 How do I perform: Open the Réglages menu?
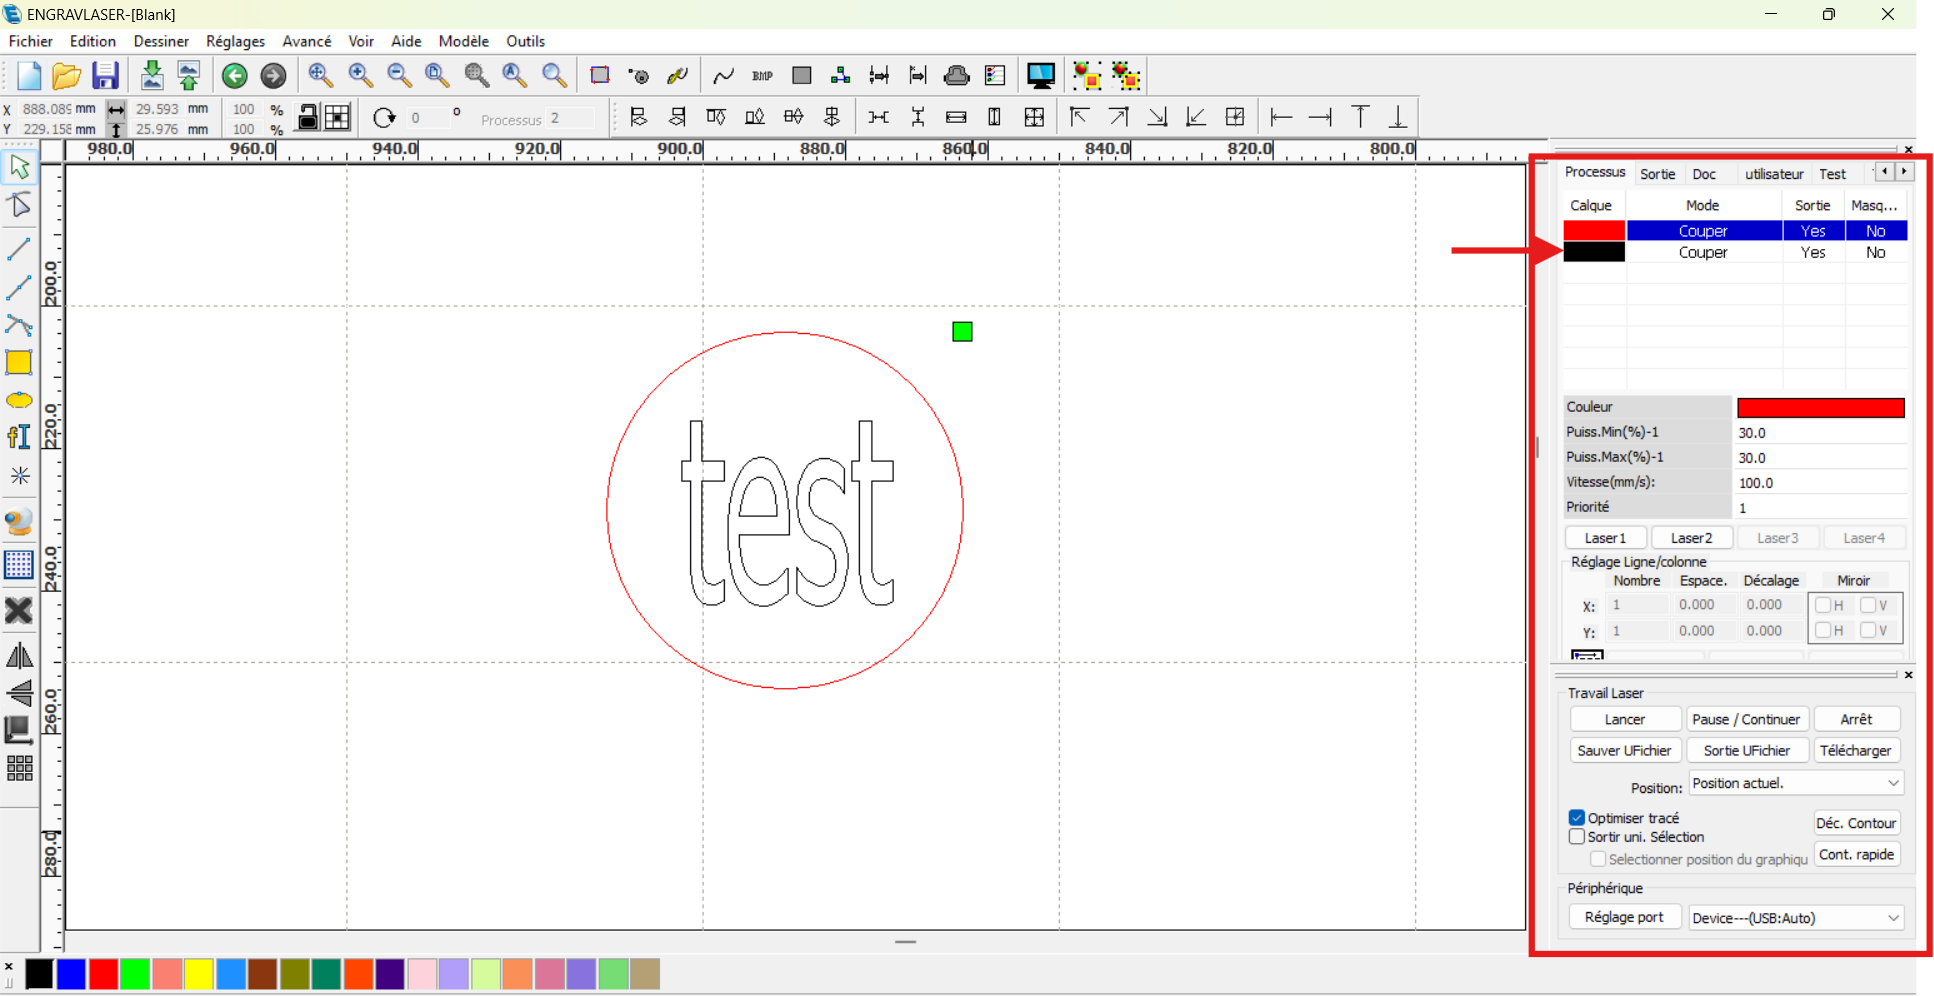(x=235, y=41)
